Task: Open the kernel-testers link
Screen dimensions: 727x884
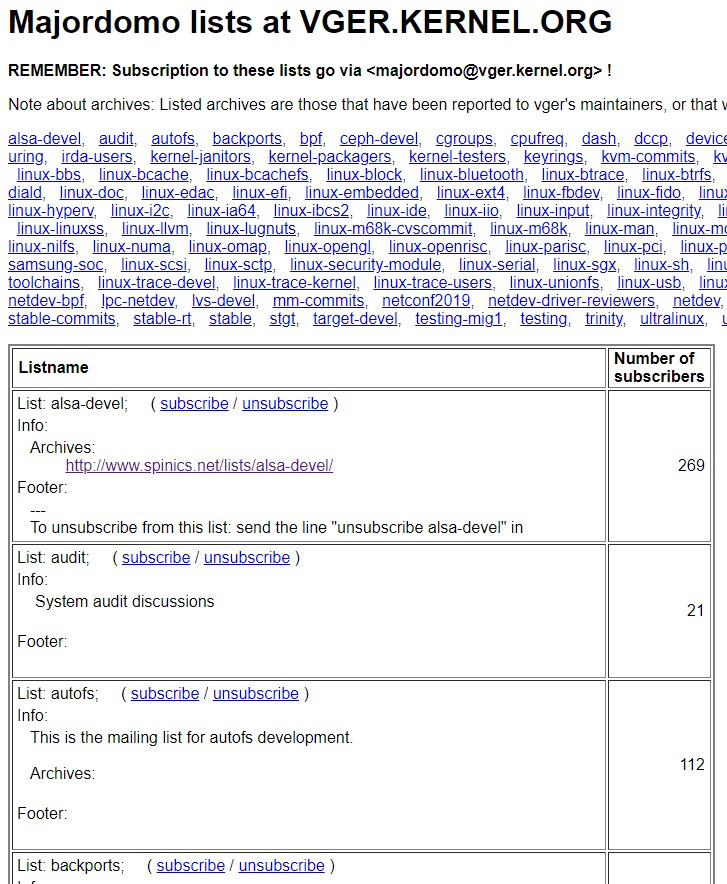Action: [457, 157]
